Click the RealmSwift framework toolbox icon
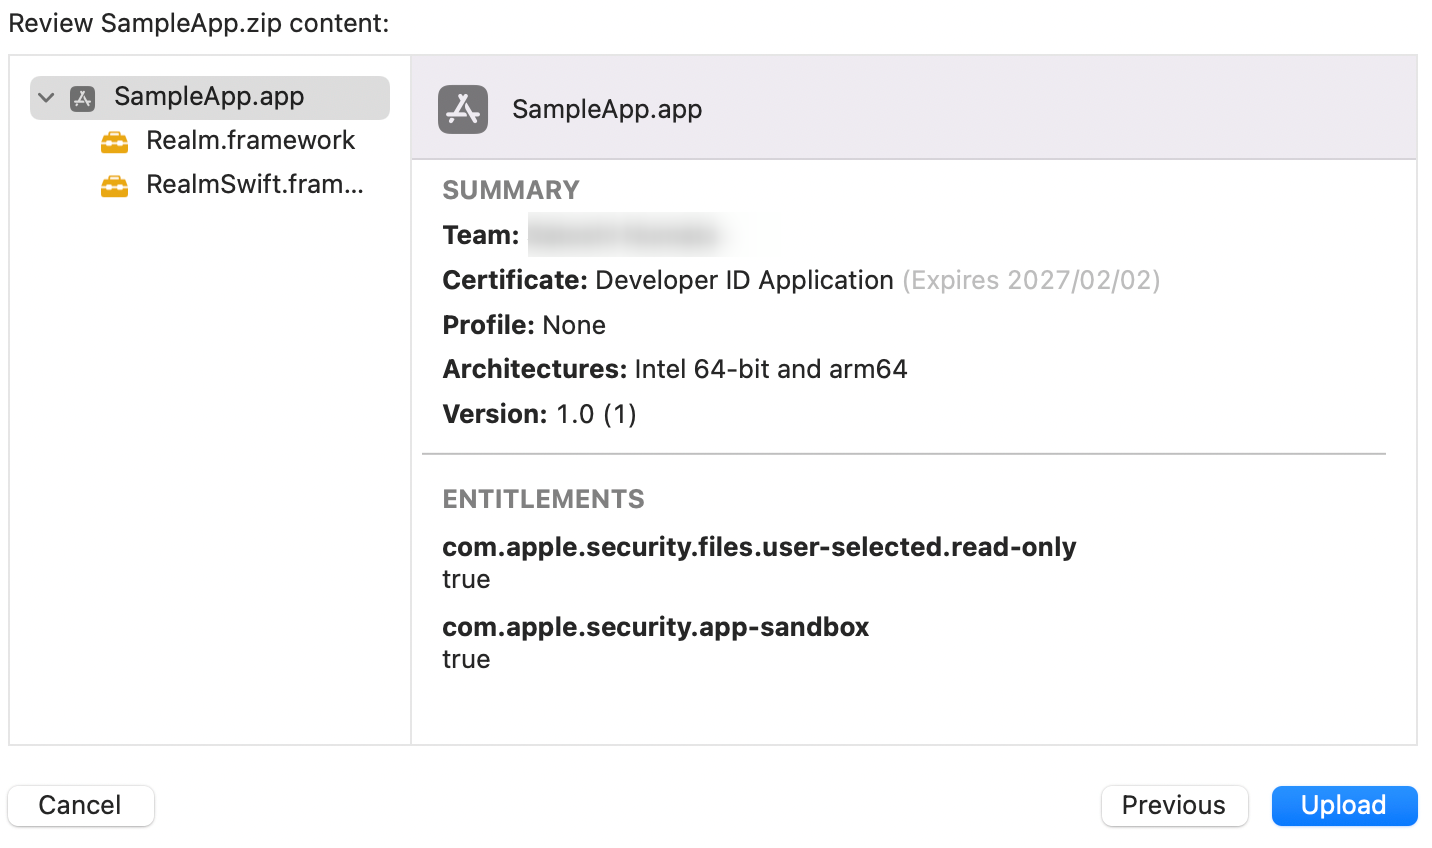The width and height of the screenshot is (1432, 848). (x=114, y=186)
